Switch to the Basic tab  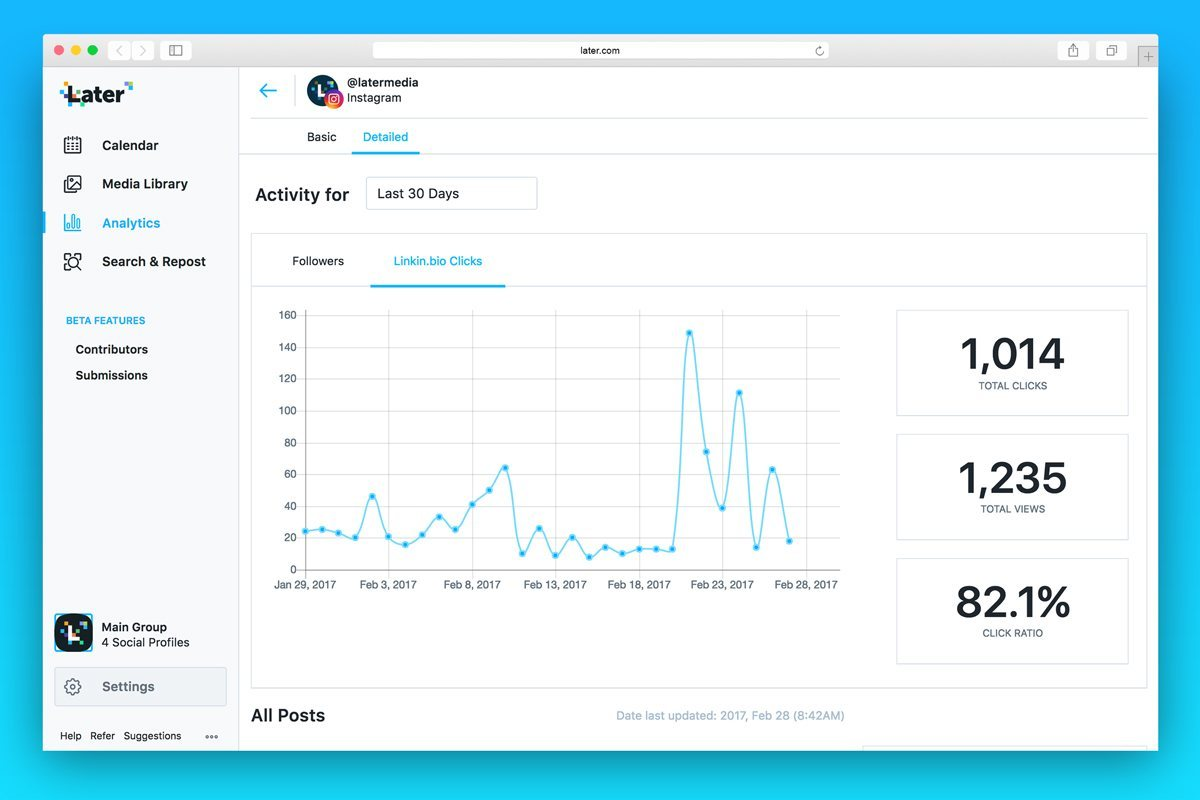pos(322,137)
